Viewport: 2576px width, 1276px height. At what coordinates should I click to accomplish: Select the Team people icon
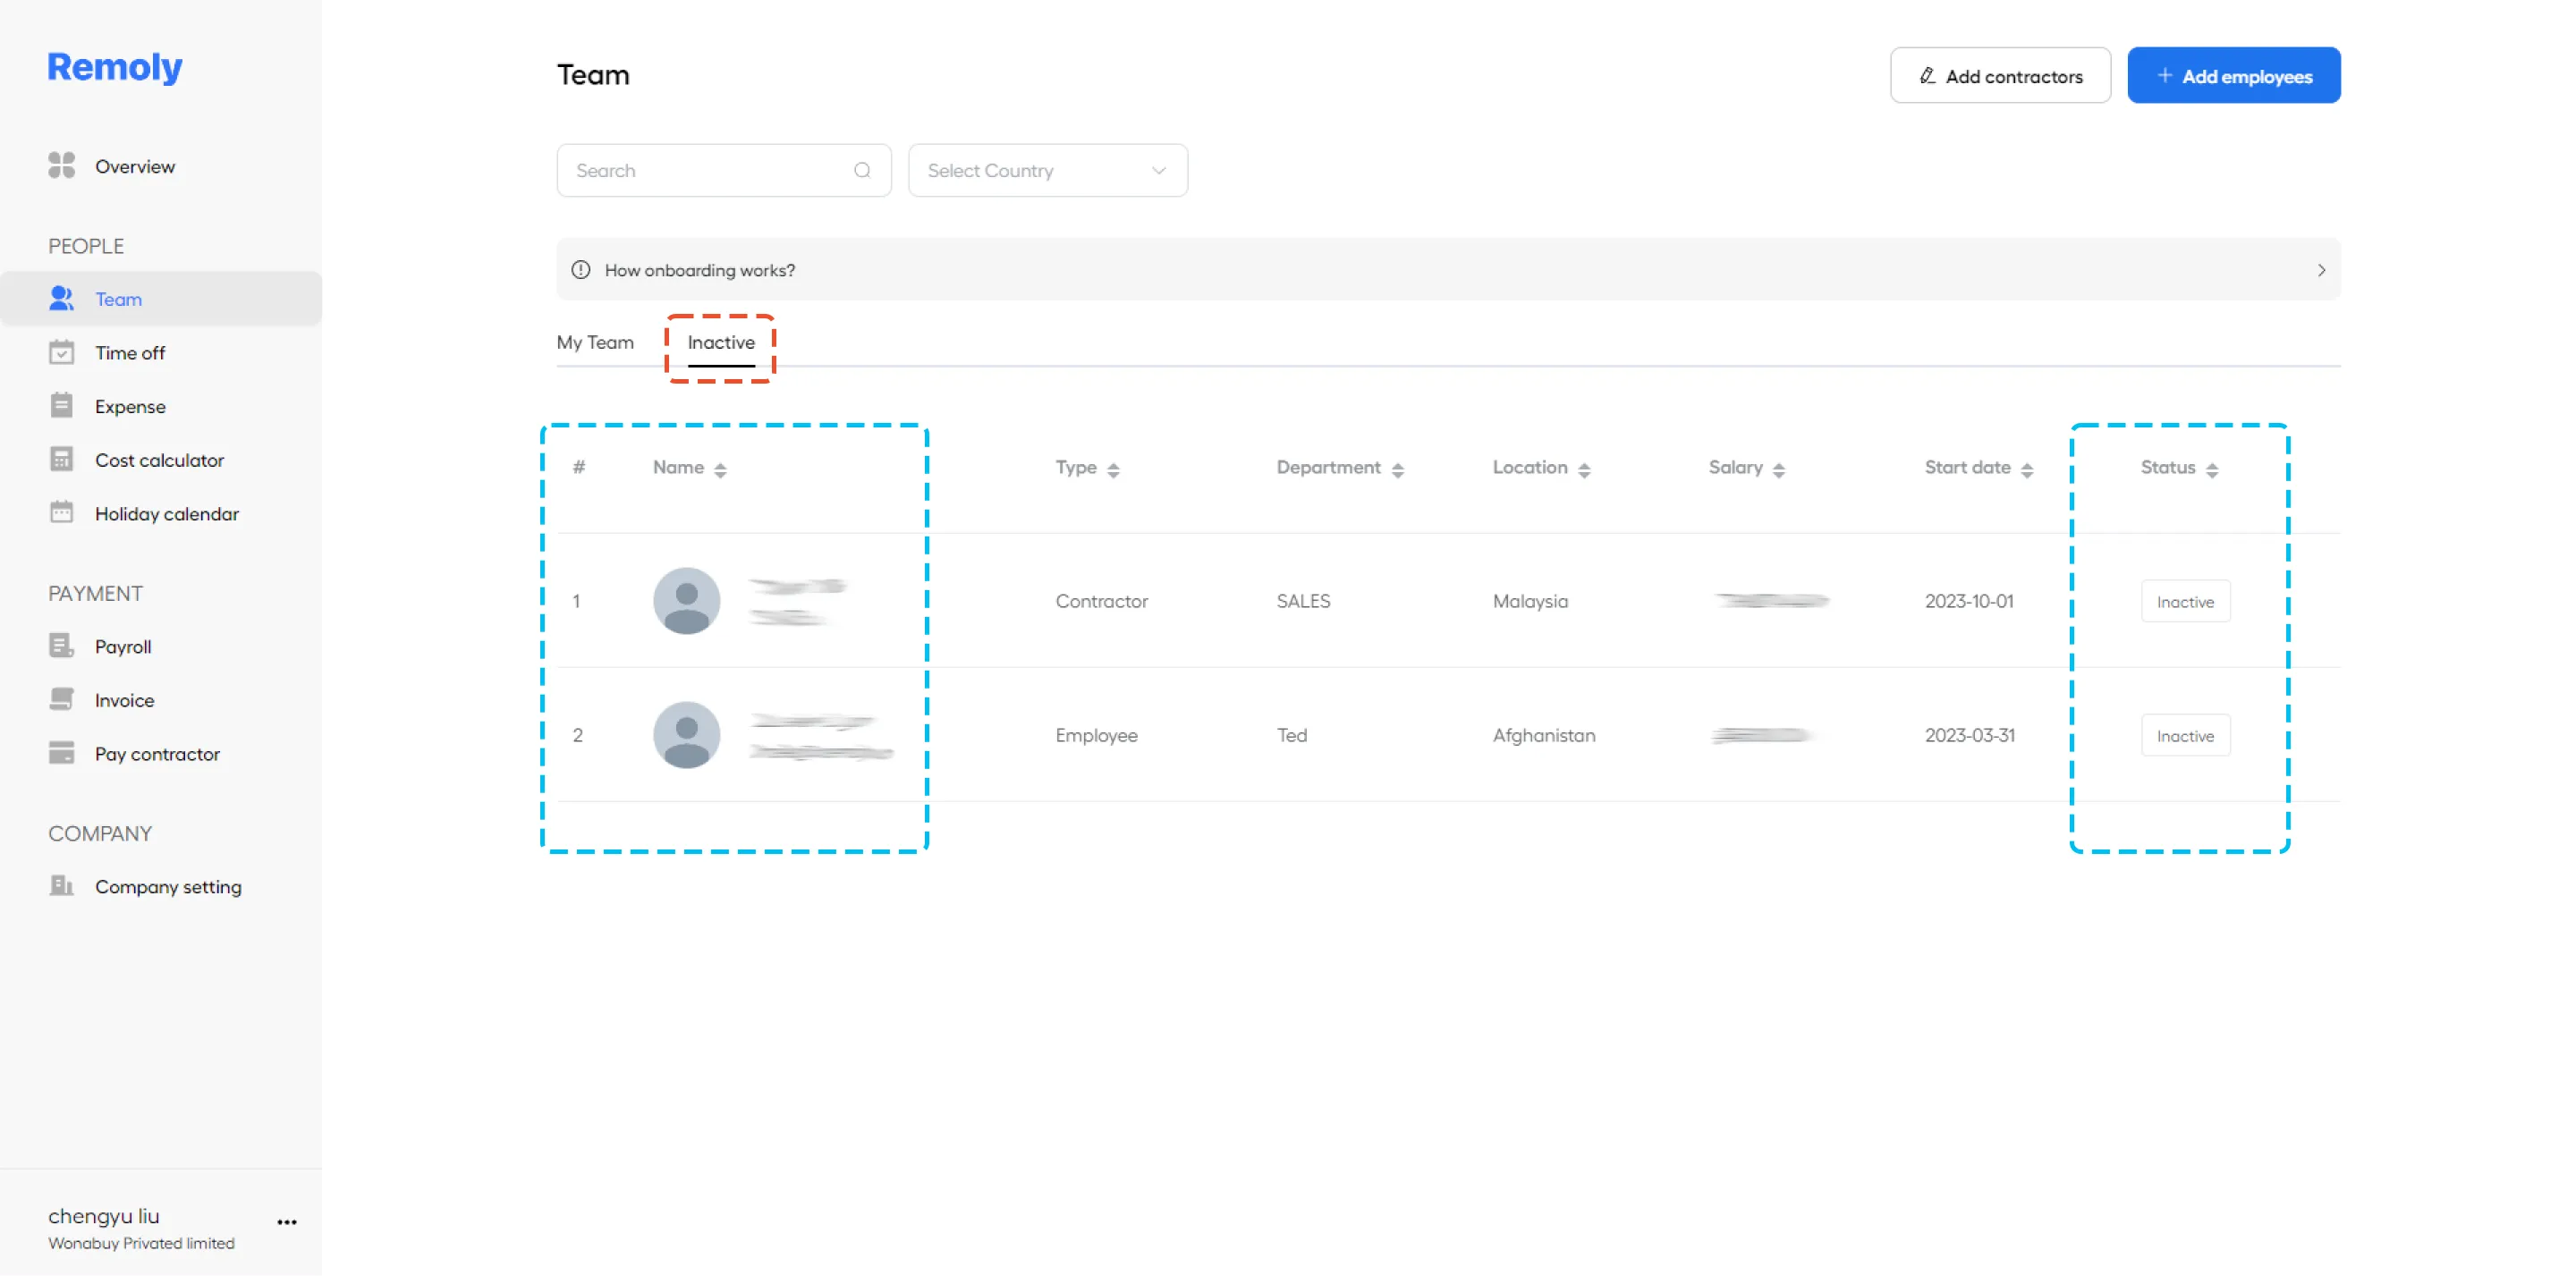pos(62,299)
